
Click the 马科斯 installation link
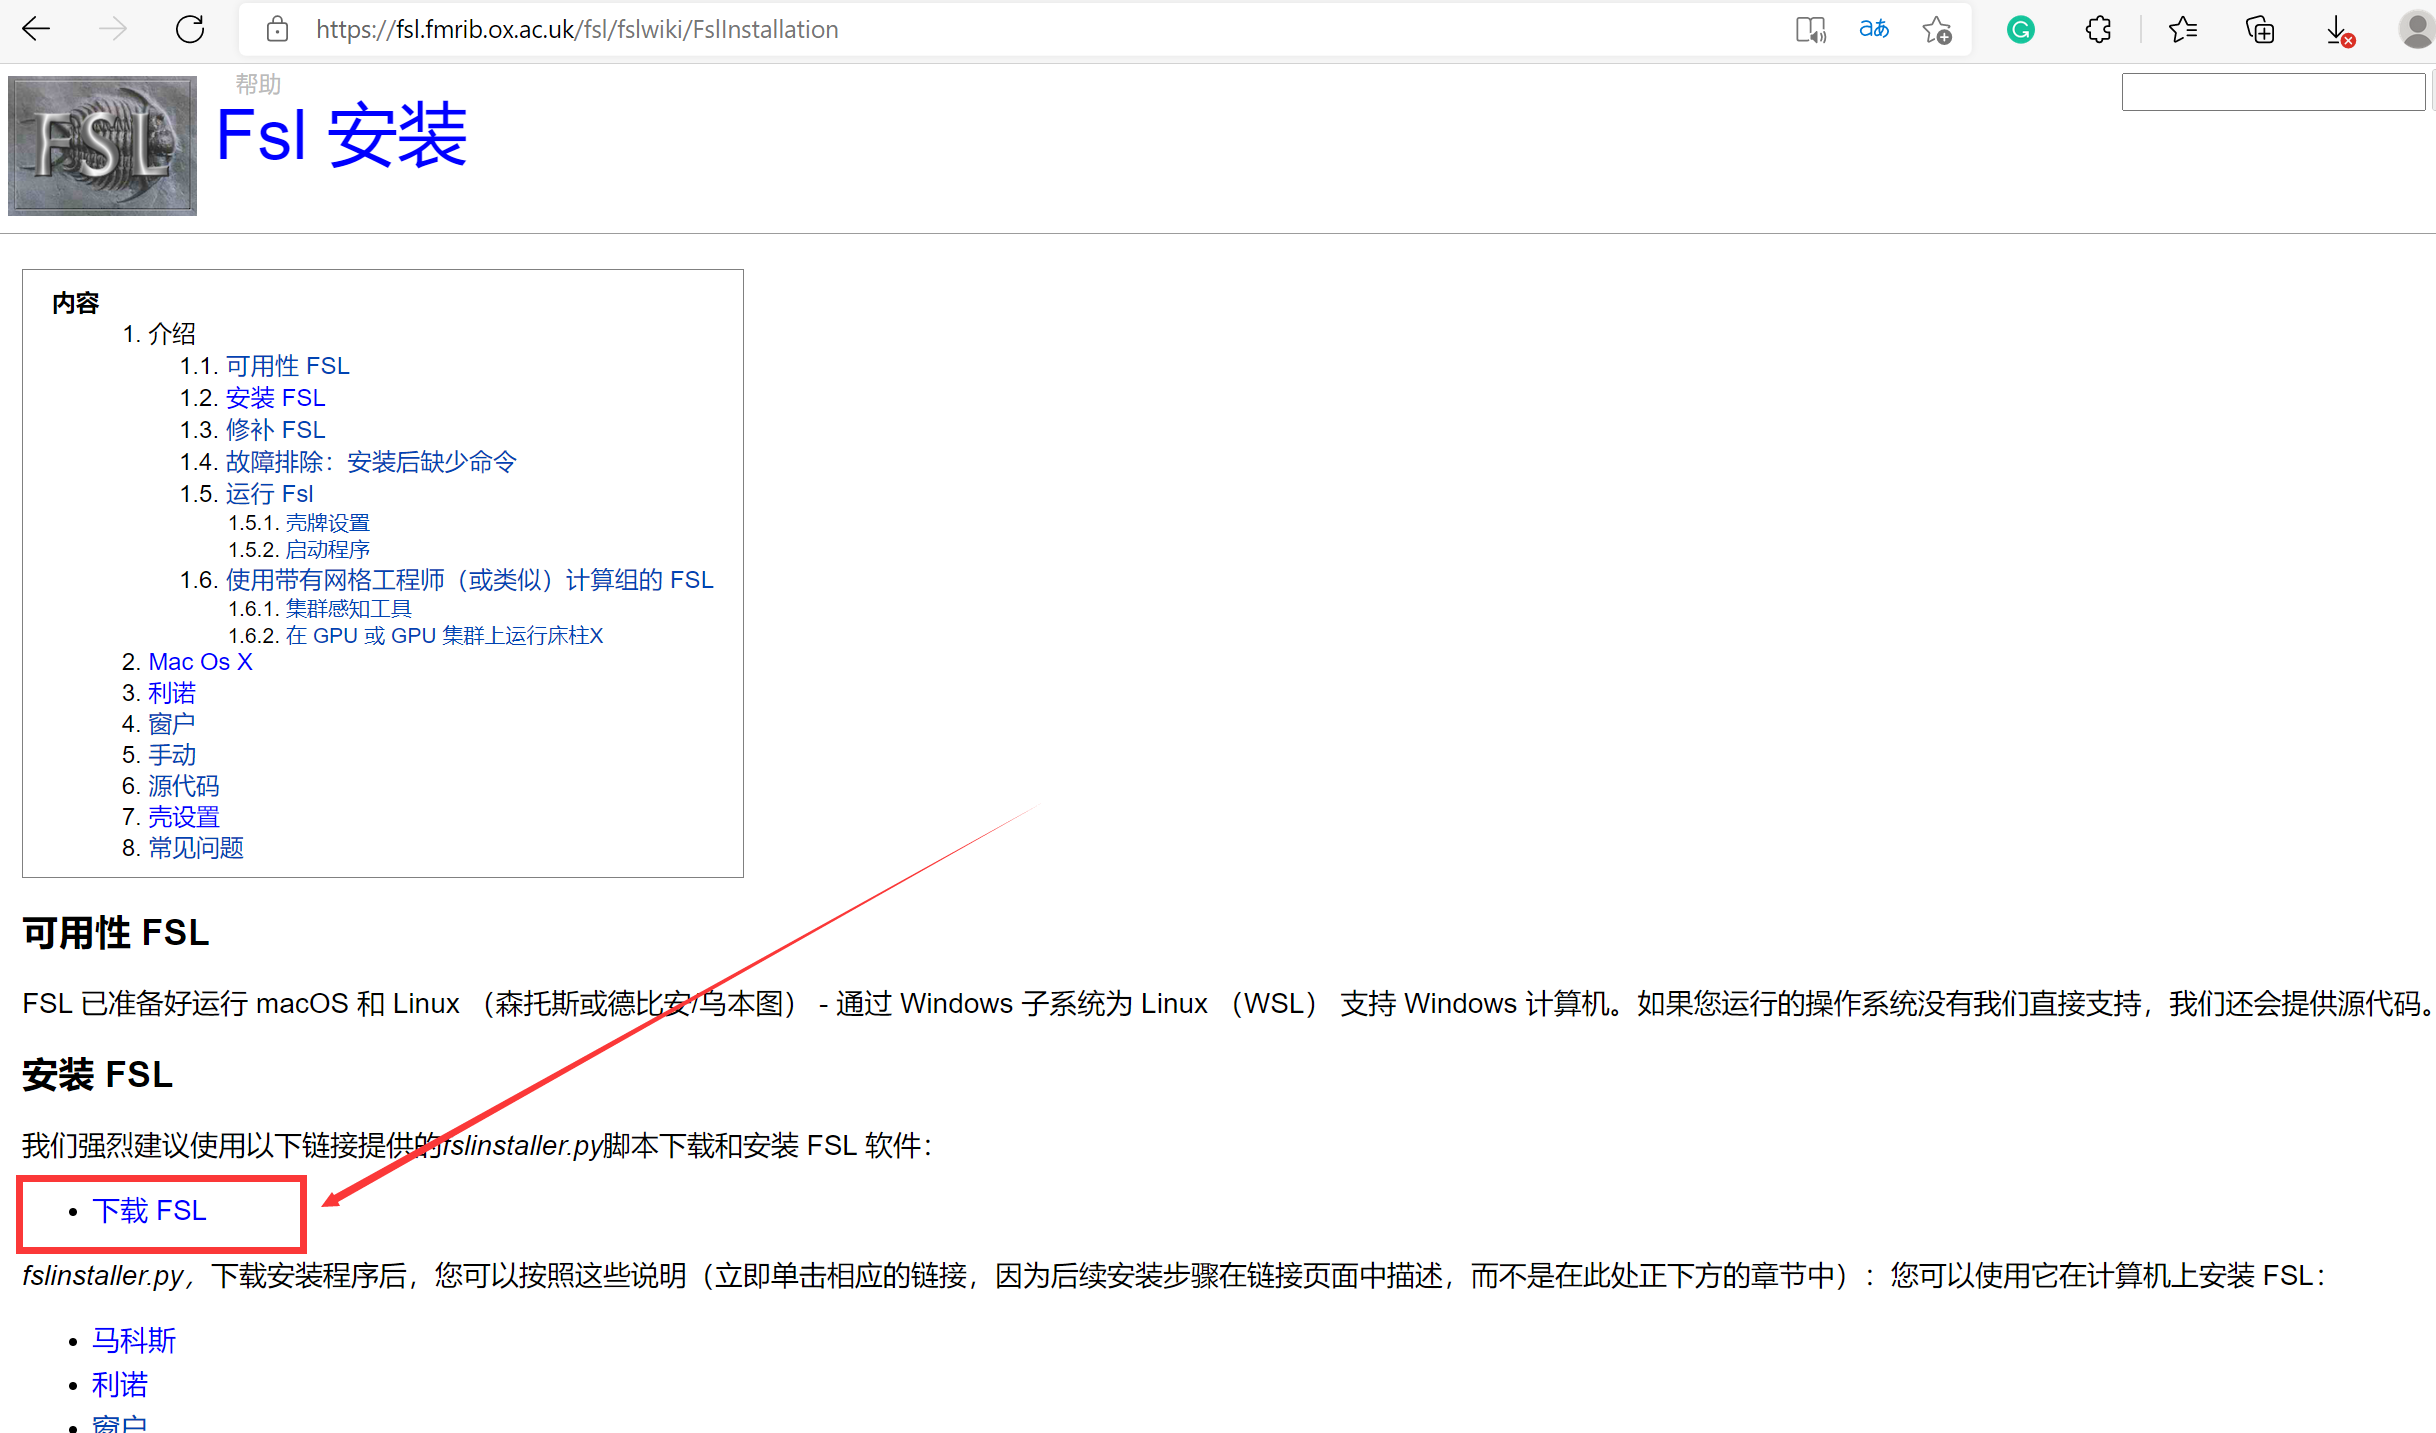tap(133, 1340)
